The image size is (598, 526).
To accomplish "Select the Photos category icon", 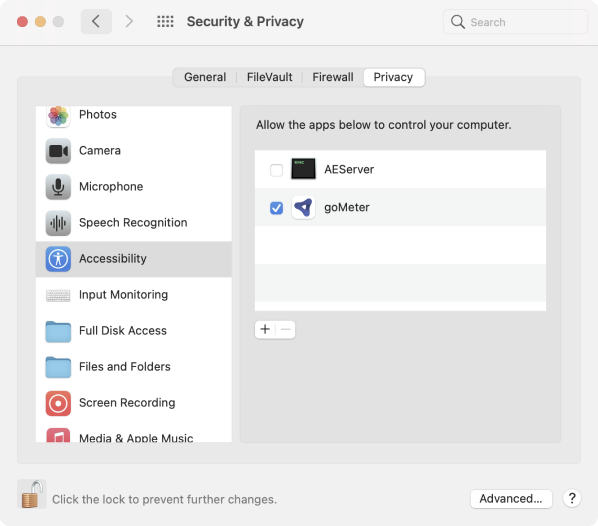I will (58, 116).
